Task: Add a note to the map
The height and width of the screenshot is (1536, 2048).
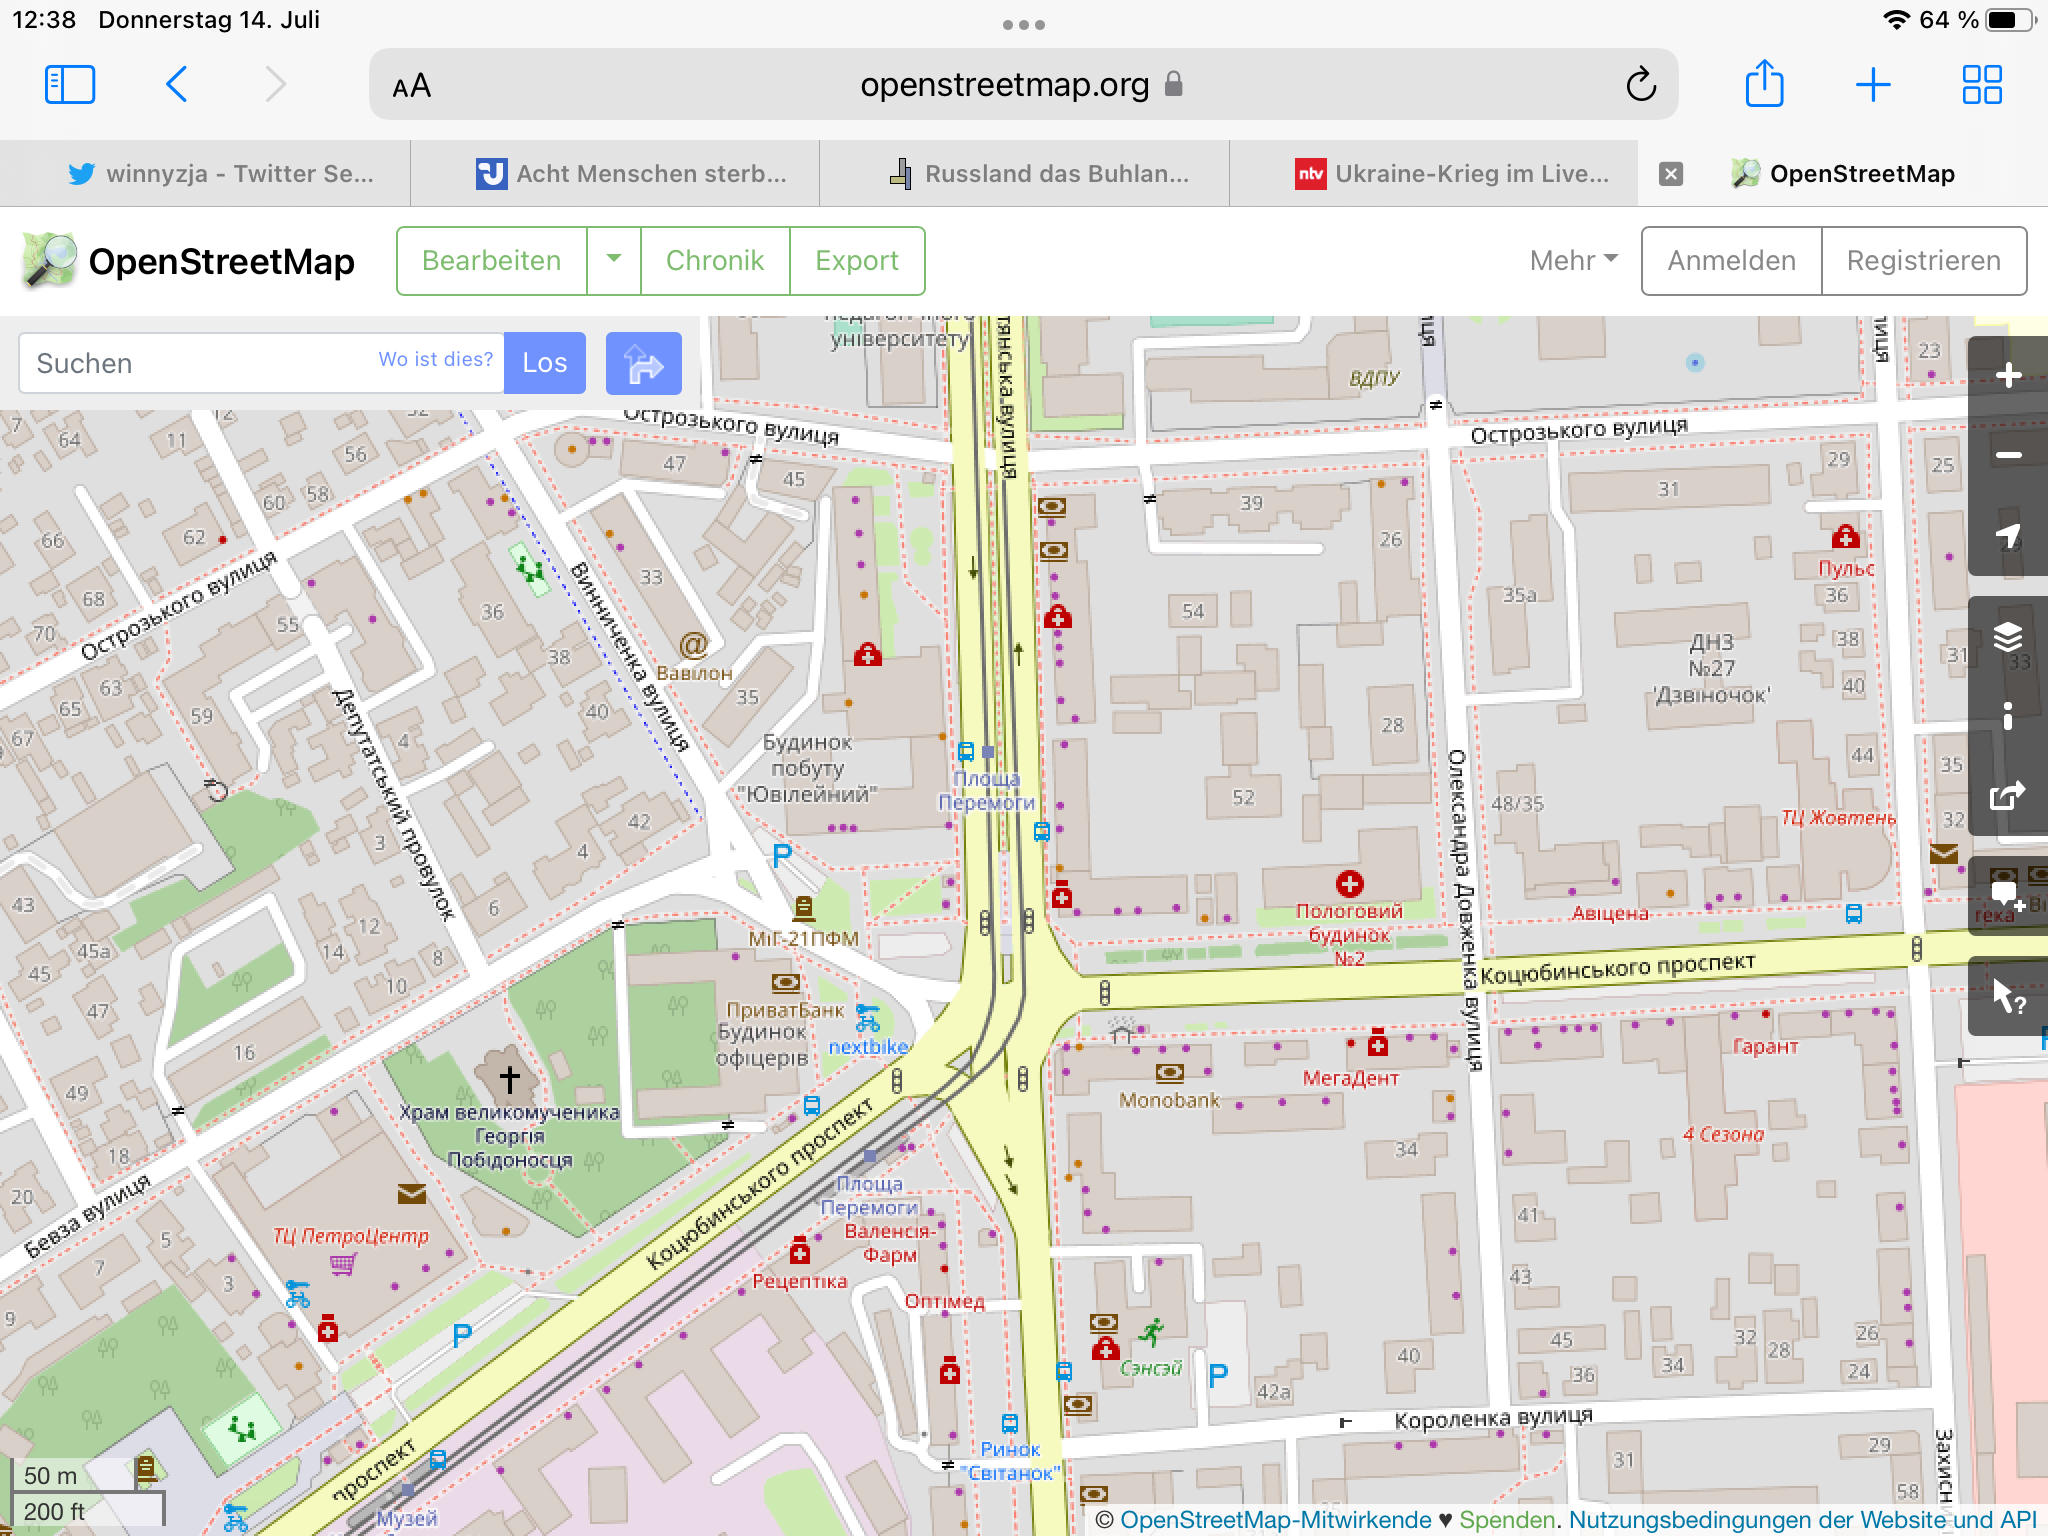Action: coord(2008,896)
